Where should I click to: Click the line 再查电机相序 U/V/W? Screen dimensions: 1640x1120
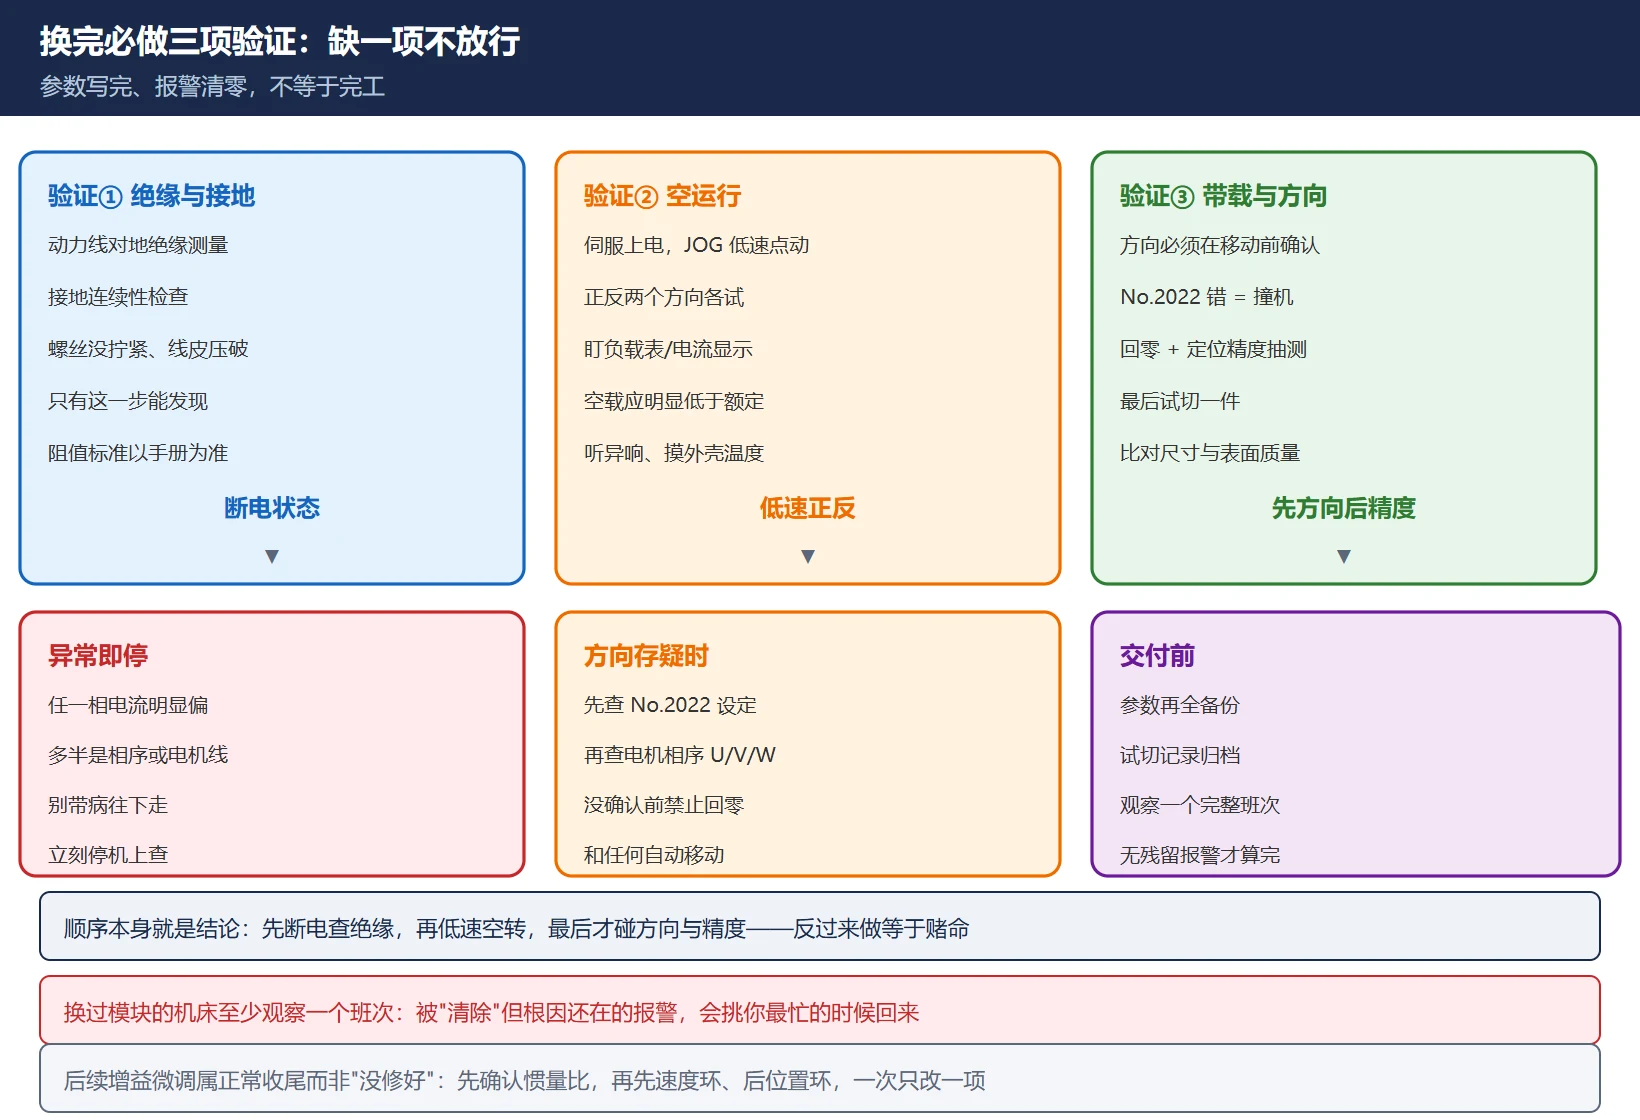[680, 755]
